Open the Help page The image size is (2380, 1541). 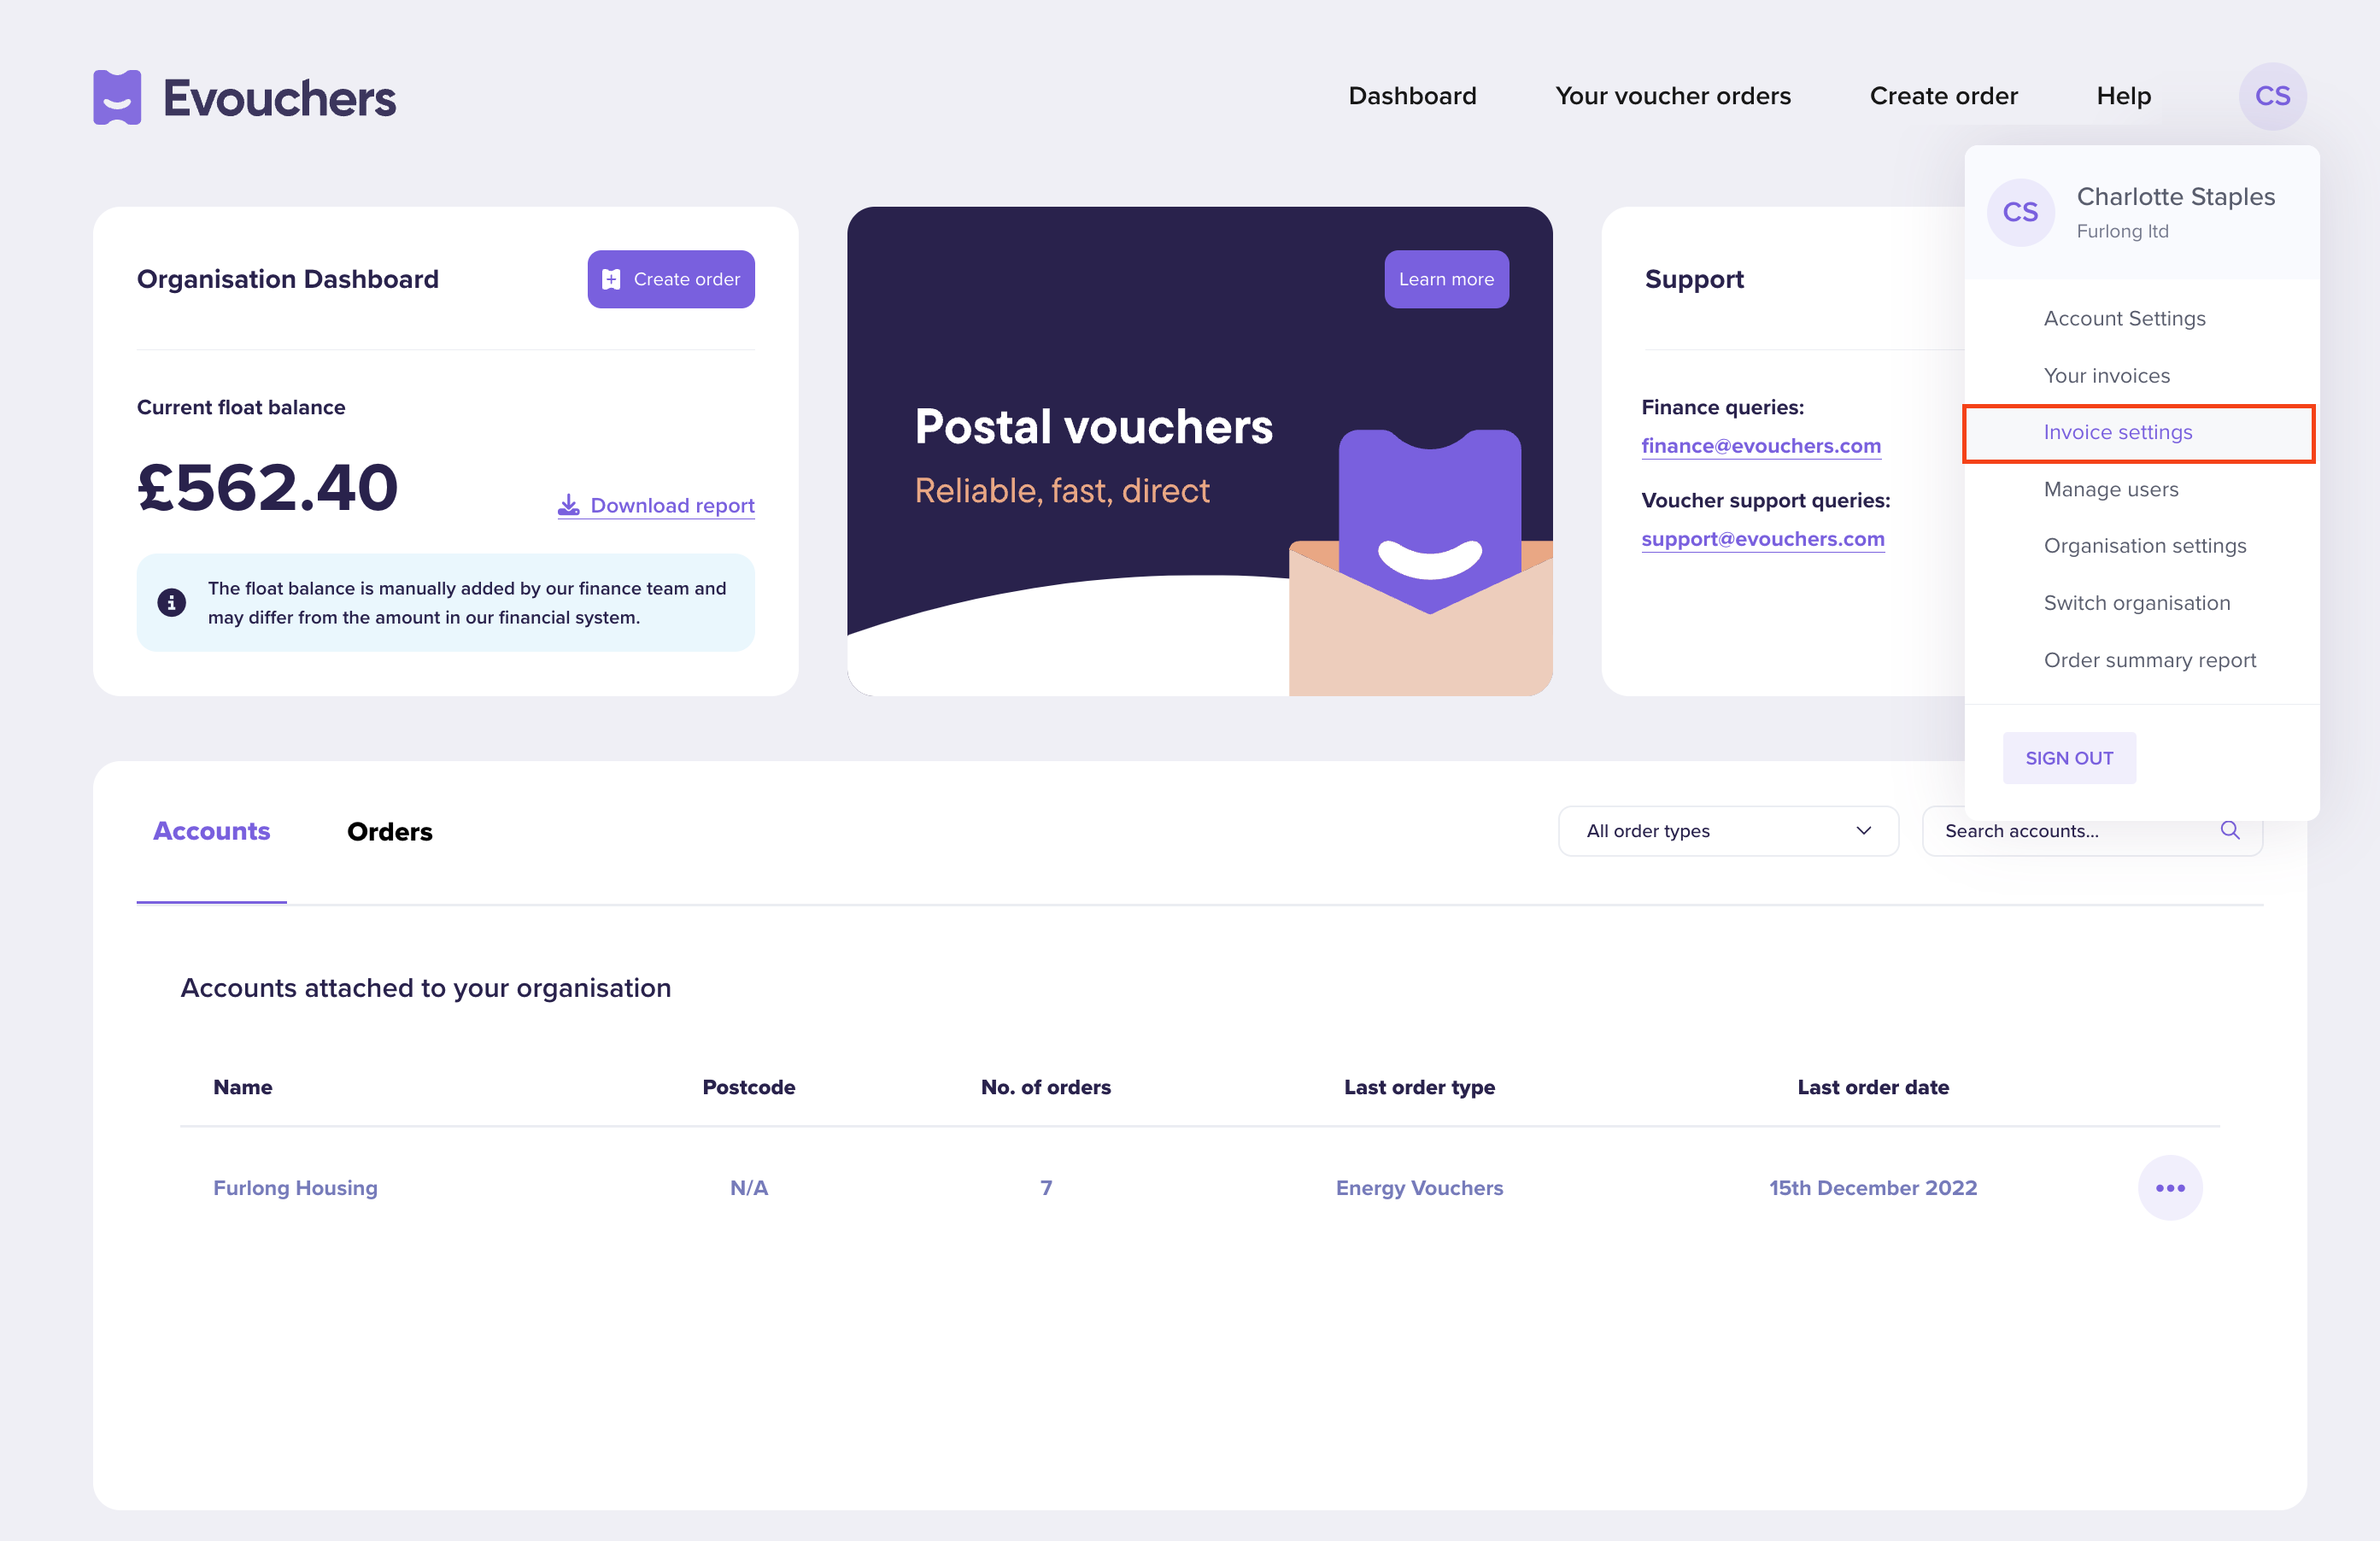(2123, 96)
